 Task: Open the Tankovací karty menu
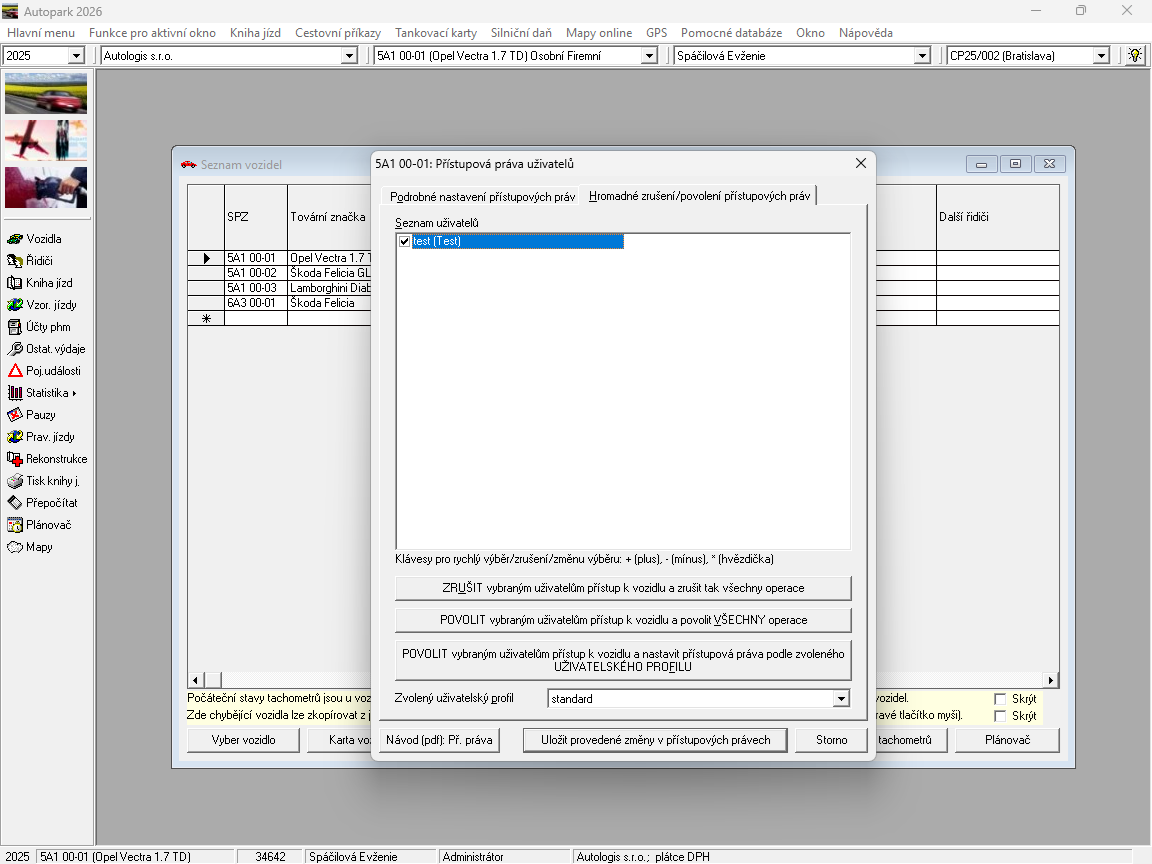(x=435, y=33)
